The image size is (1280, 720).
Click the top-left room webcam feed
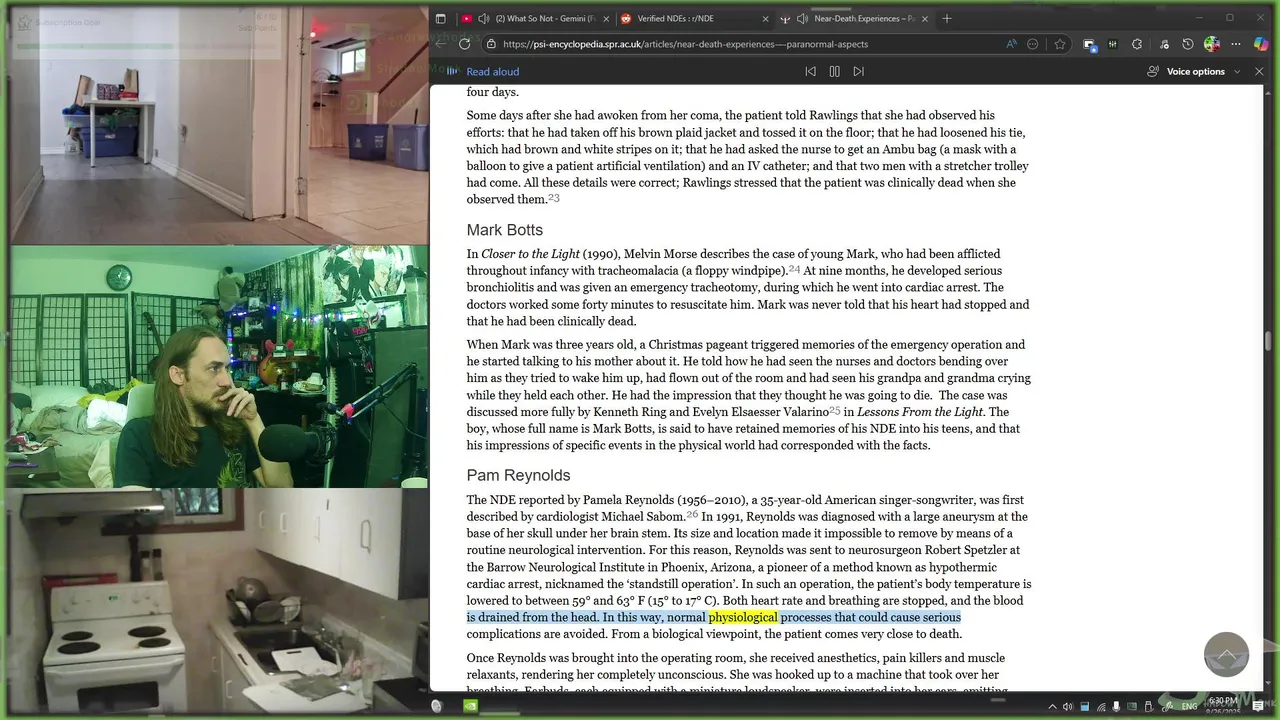(x=219, y=124)
